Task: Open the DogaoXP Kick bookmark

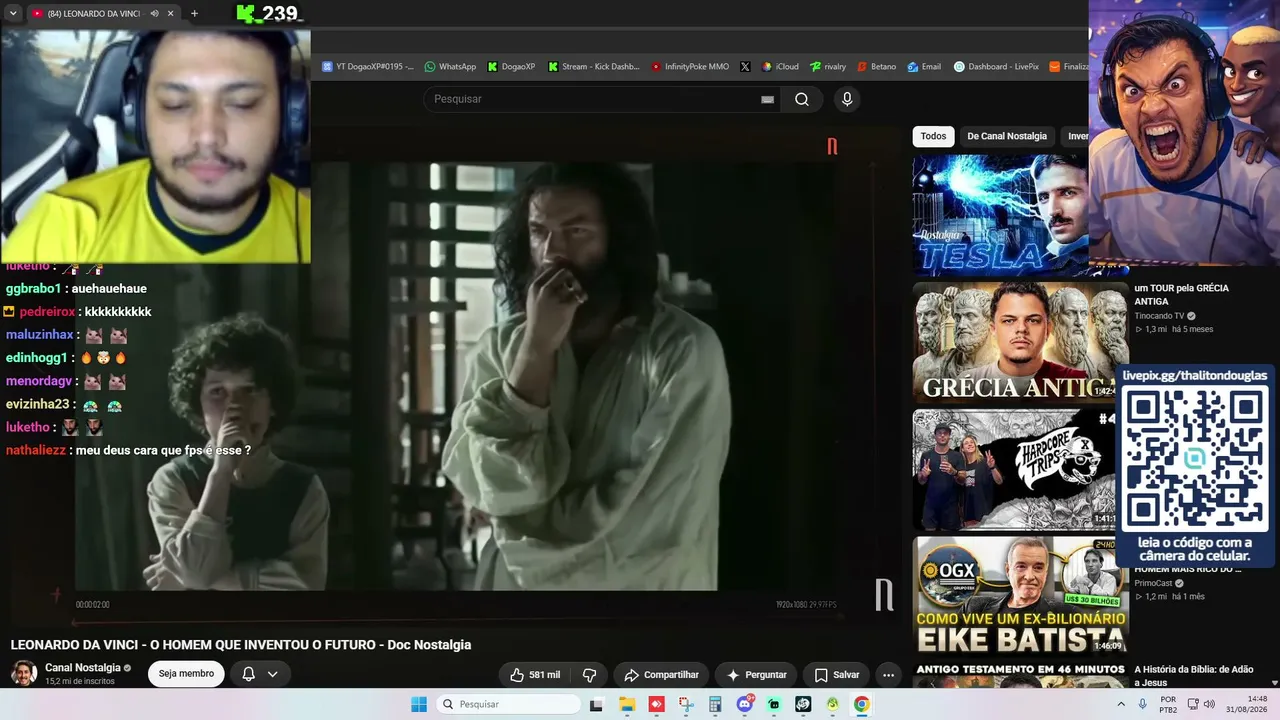Action: point(511,67)
